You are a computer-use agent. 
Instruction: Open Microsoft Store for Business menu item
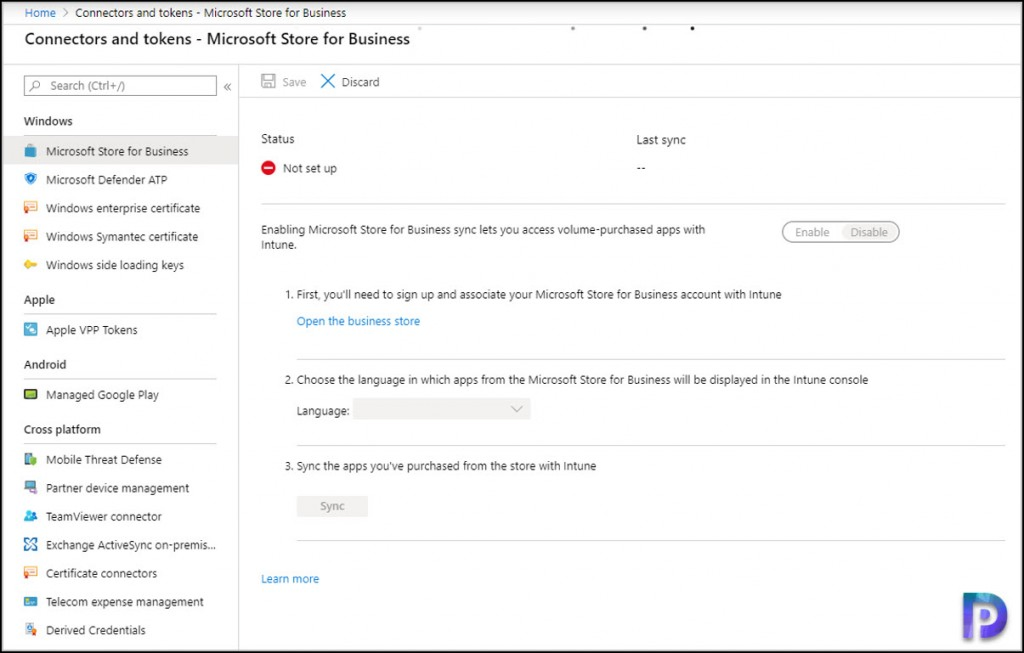[x=120, y=151]
